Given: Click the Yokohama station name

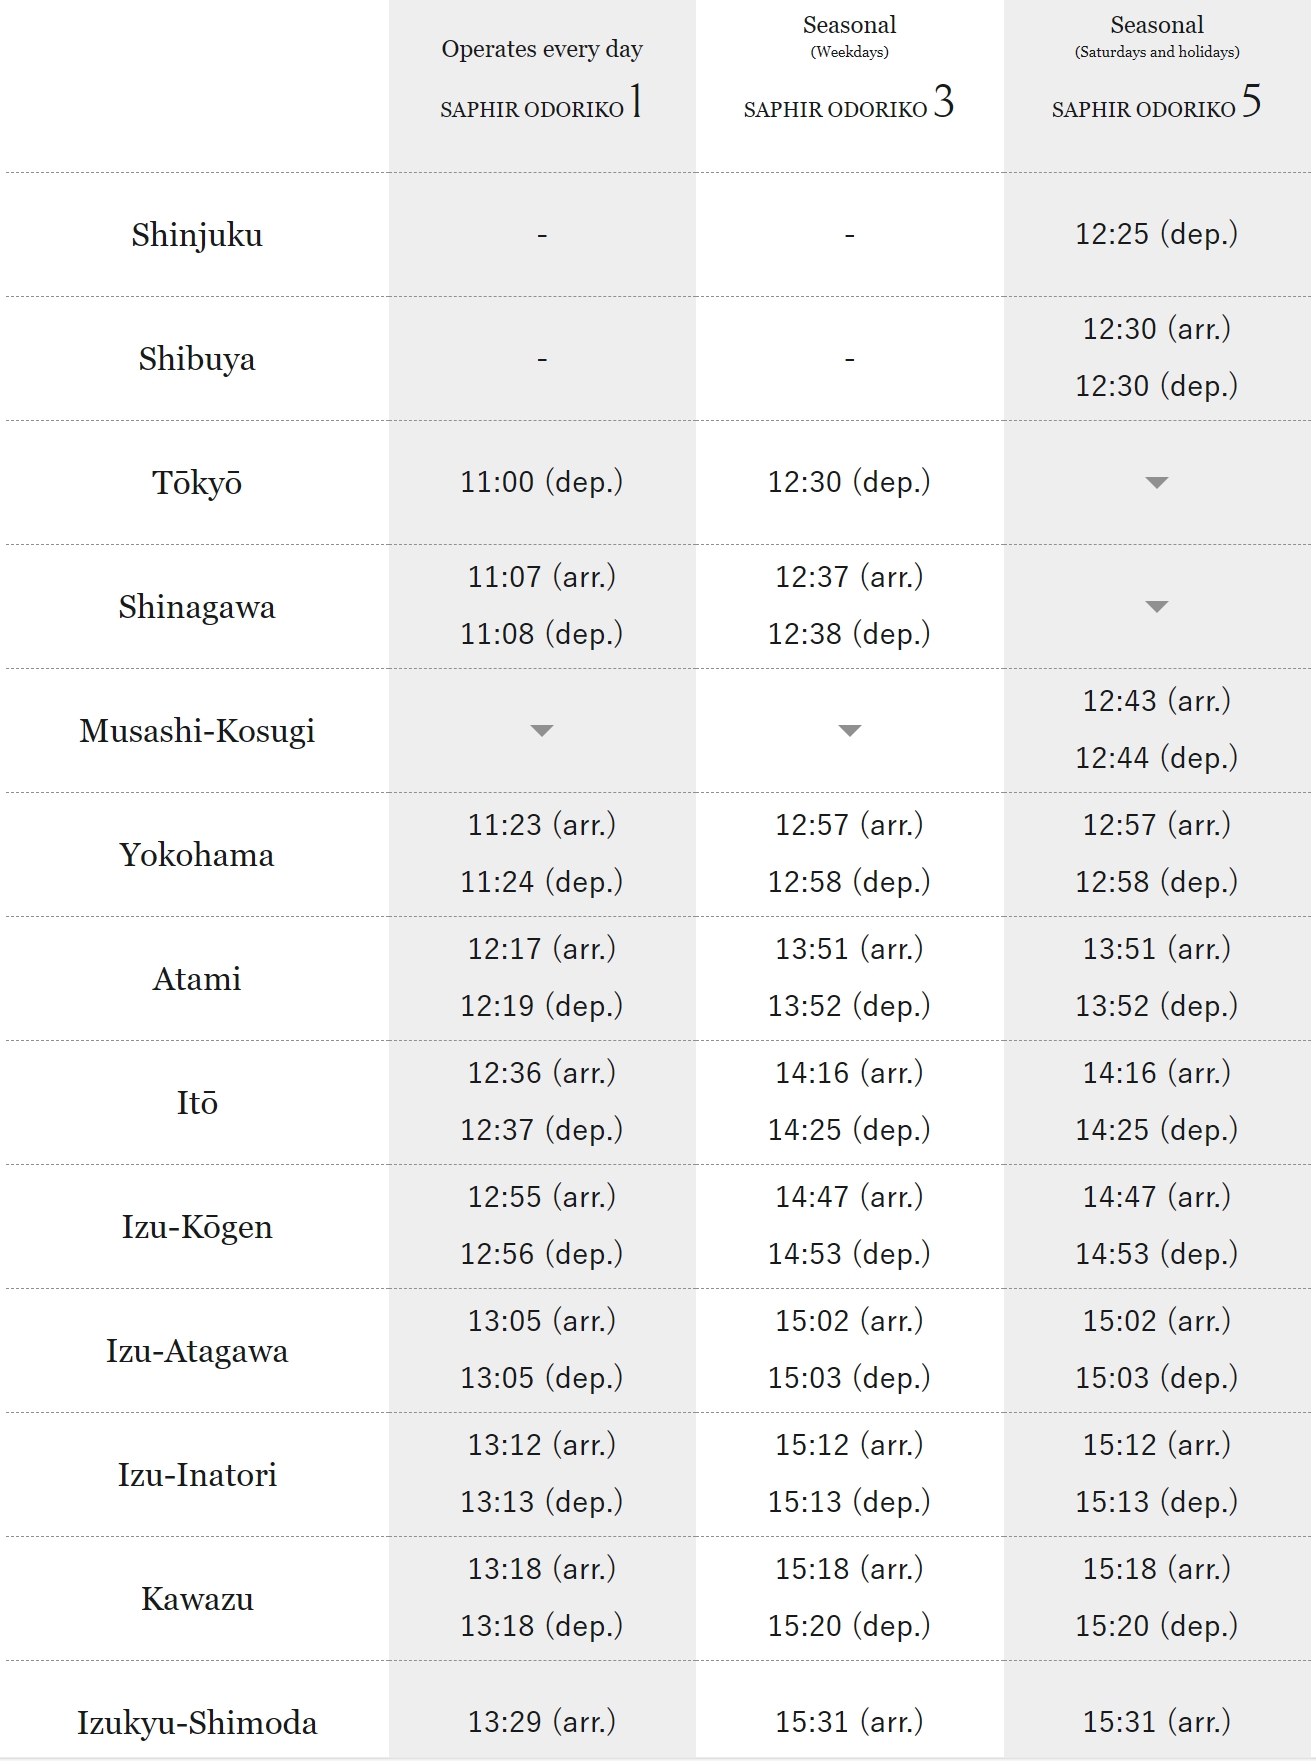Looking at the screenshot, I should point(197,855).
